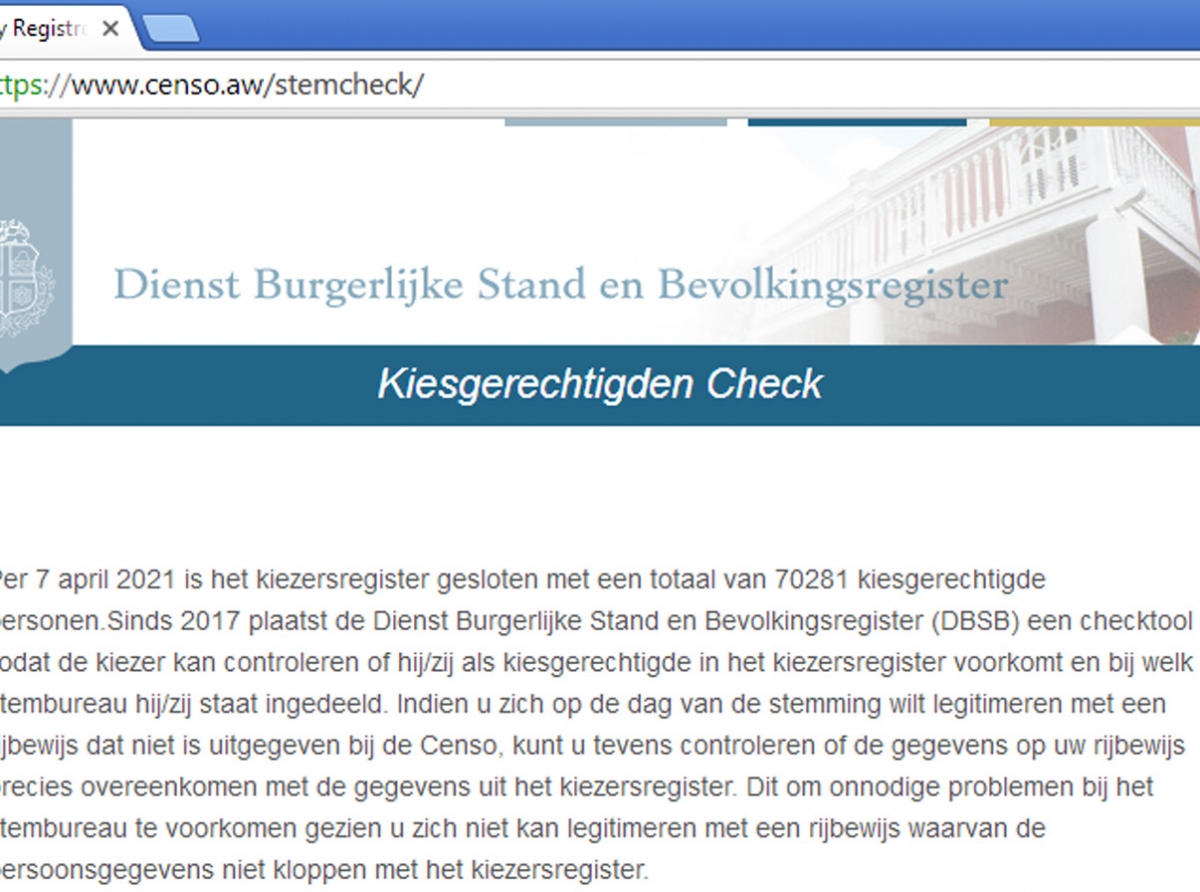Select the light grey-blue header bar

615,122
